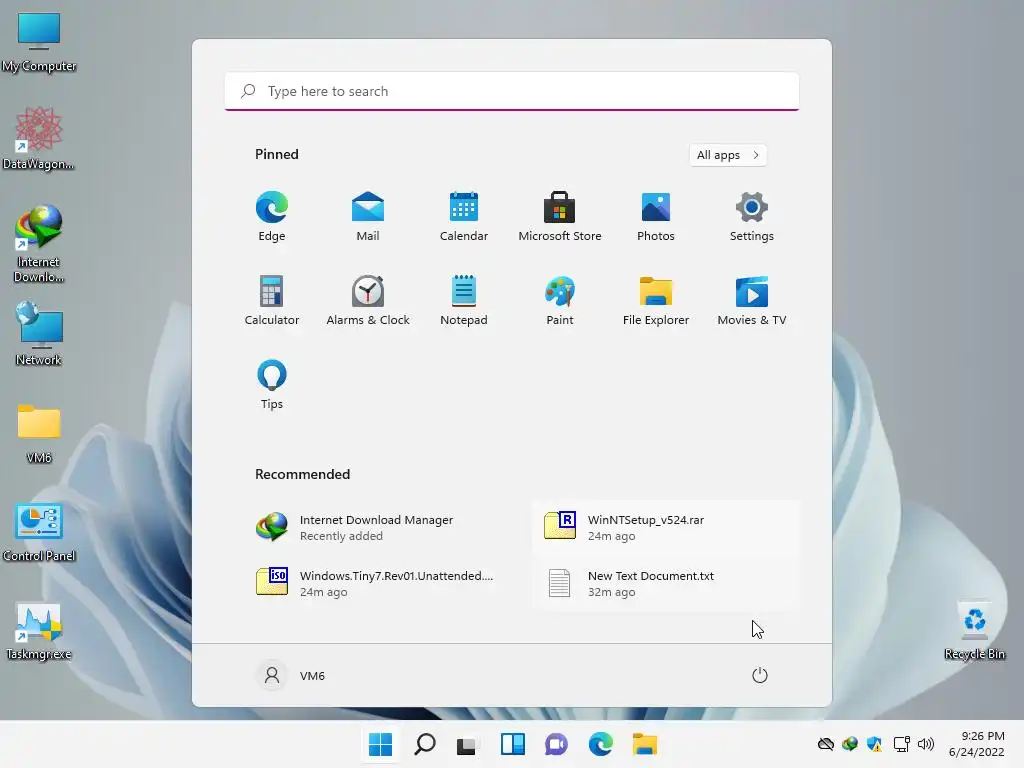Viewport: 1024px width, 768px height.
Task: Open volume control tray icon
Action: [x=926, y=744]
